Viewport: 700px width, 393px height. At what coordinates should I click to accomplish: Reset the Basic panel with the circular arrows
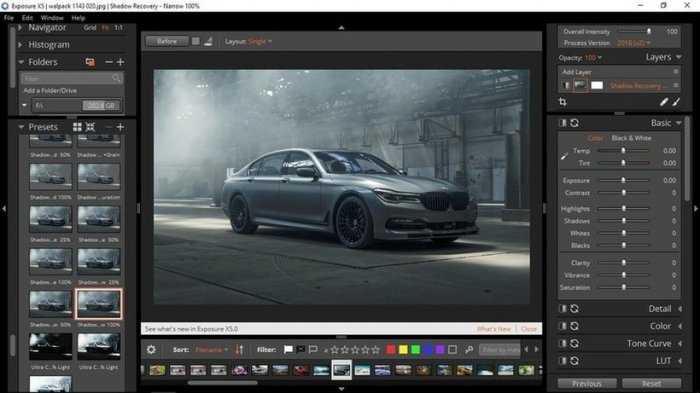[575, 123]
